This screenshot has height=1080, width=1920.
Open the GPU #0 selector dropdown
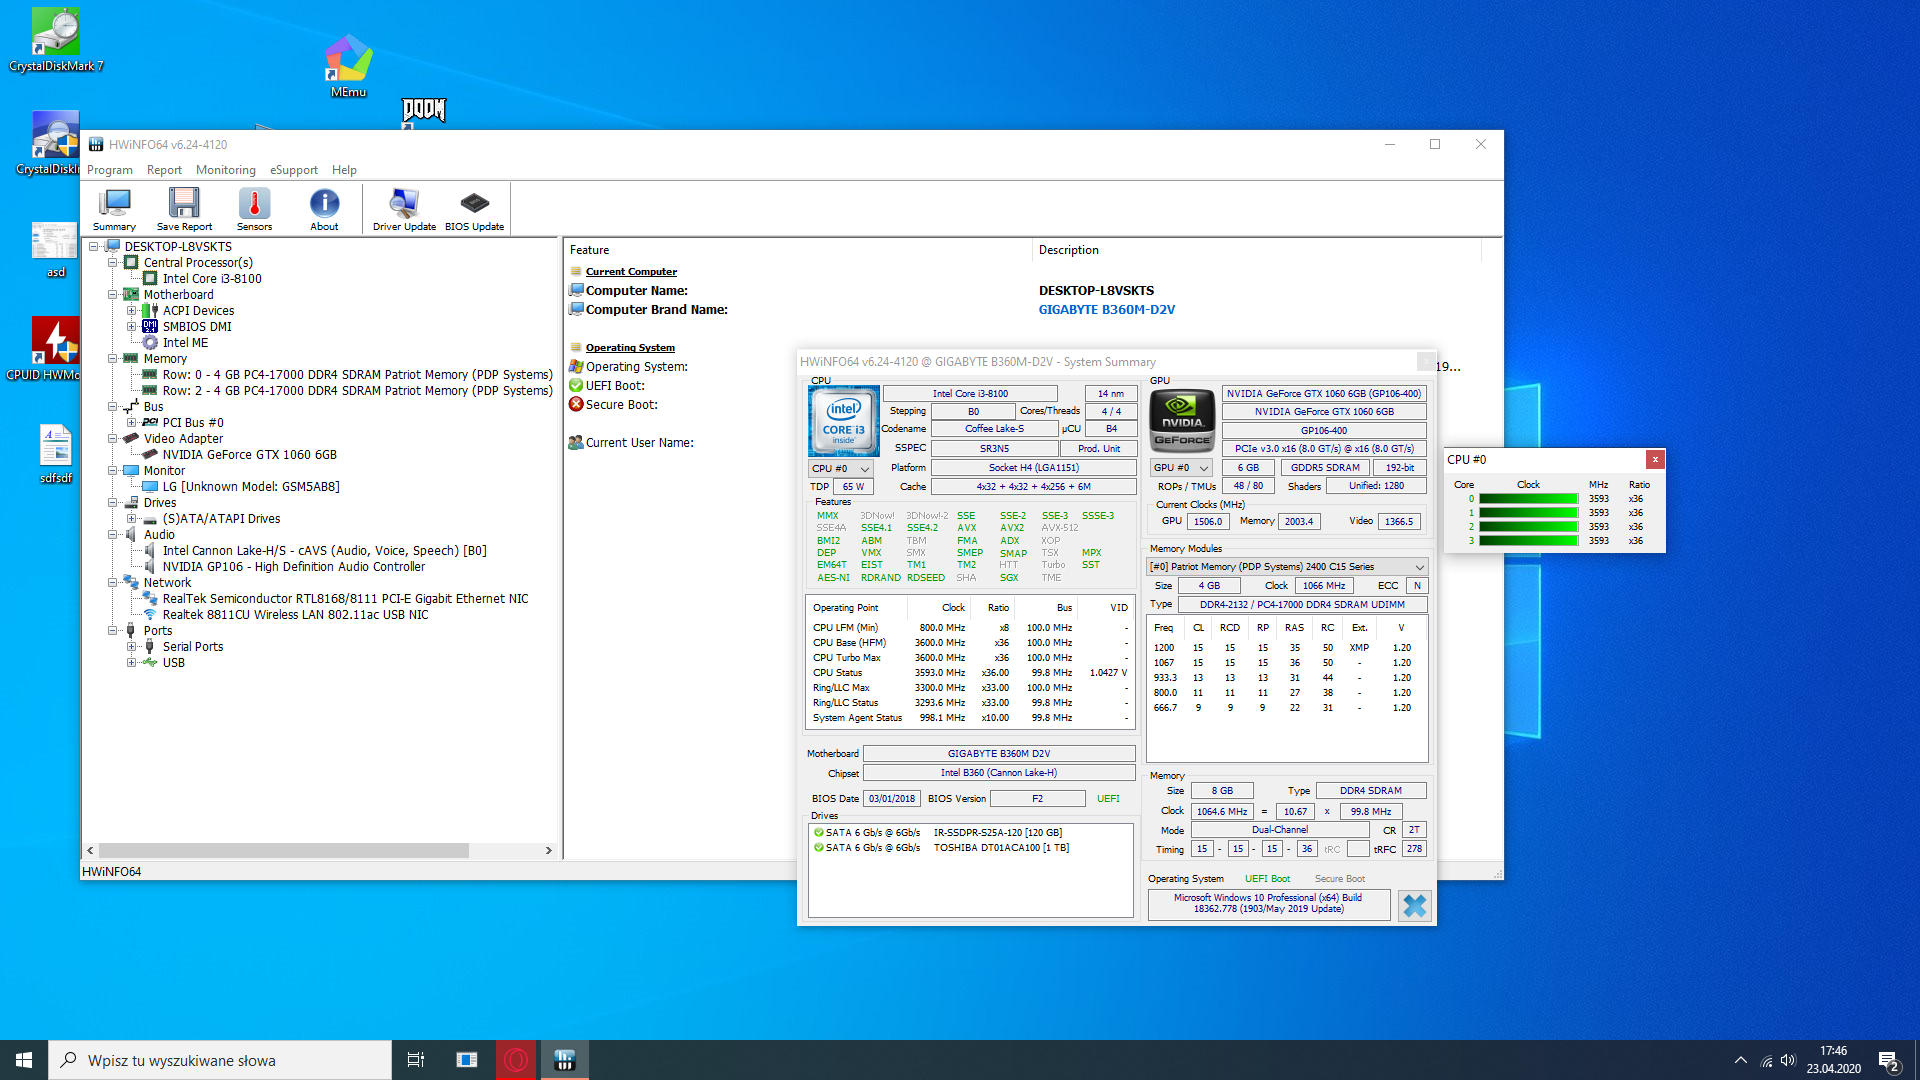[x=1182, y=468]
